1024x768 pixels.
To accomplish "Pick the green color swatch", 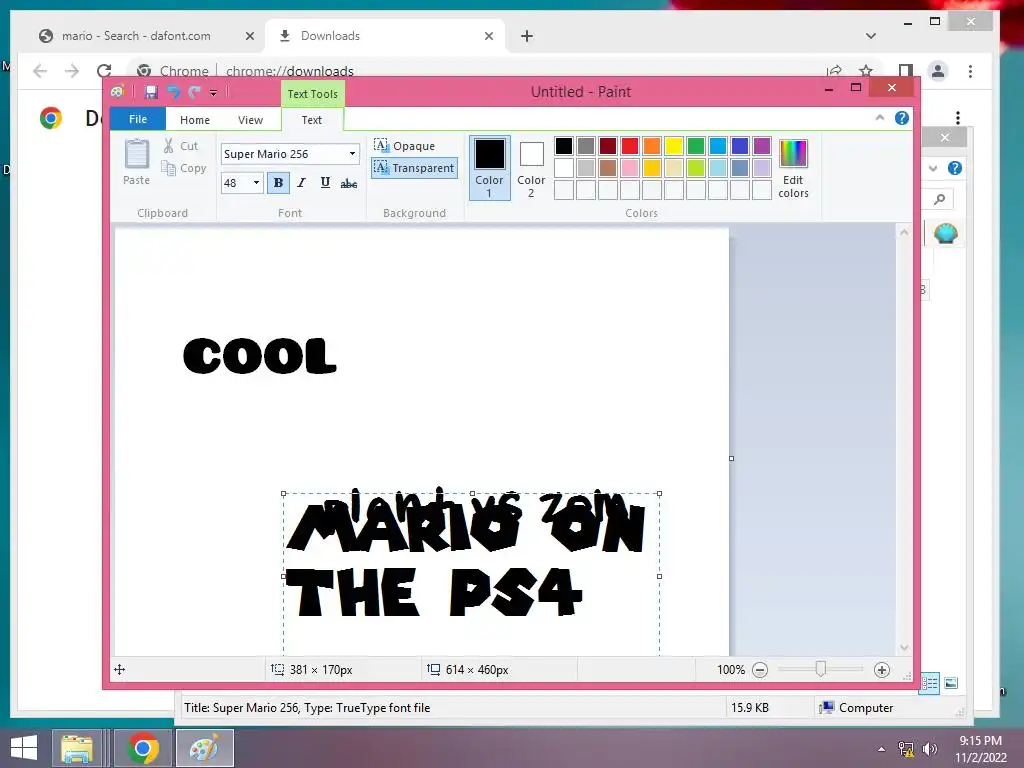I will pos(696,146).
